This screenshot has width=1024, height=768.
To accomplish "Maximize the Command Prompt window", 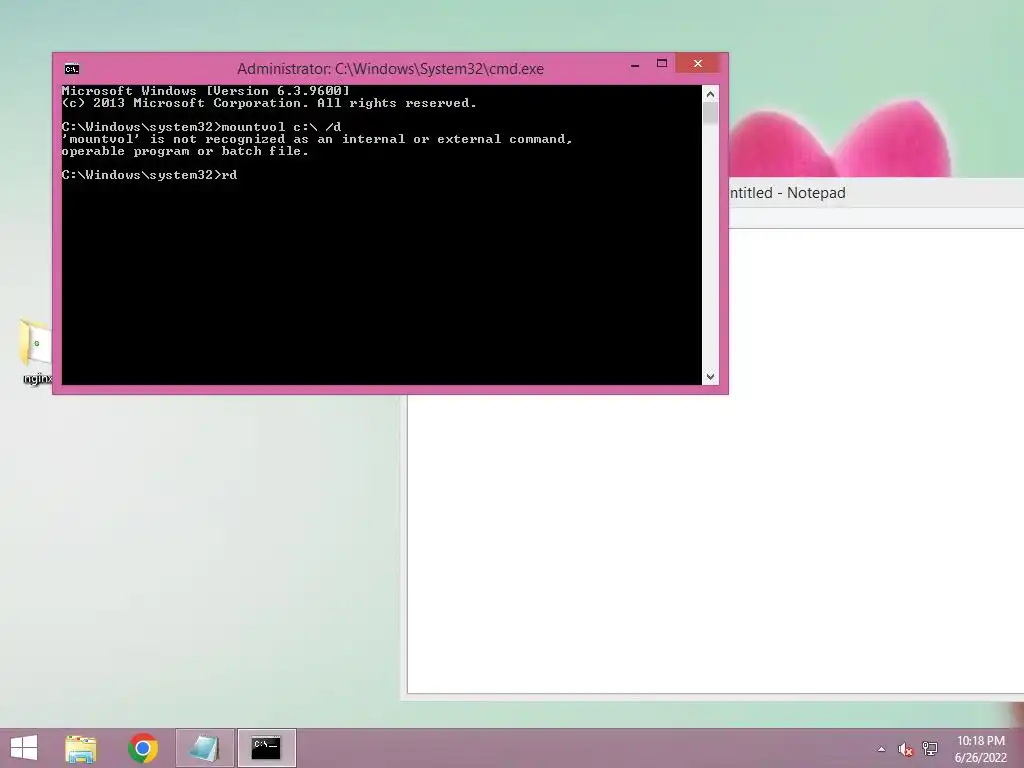I will point(662,64).
